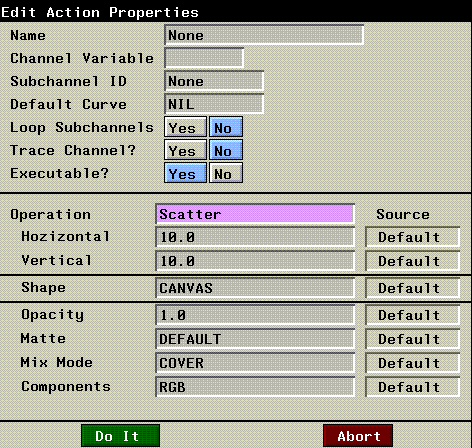
Task: Click the Default source for Shape
Action: (413, 288)
